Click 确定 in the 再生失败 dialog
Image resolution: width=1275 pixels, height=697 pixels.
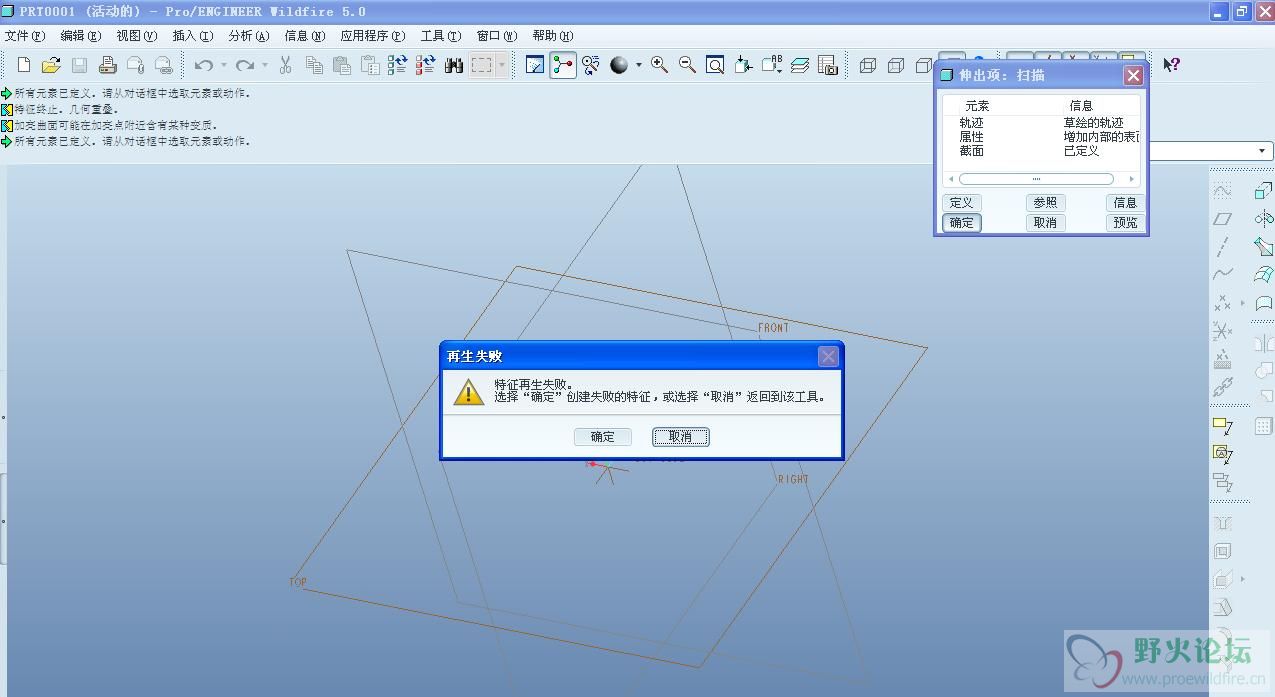(603, 437)
